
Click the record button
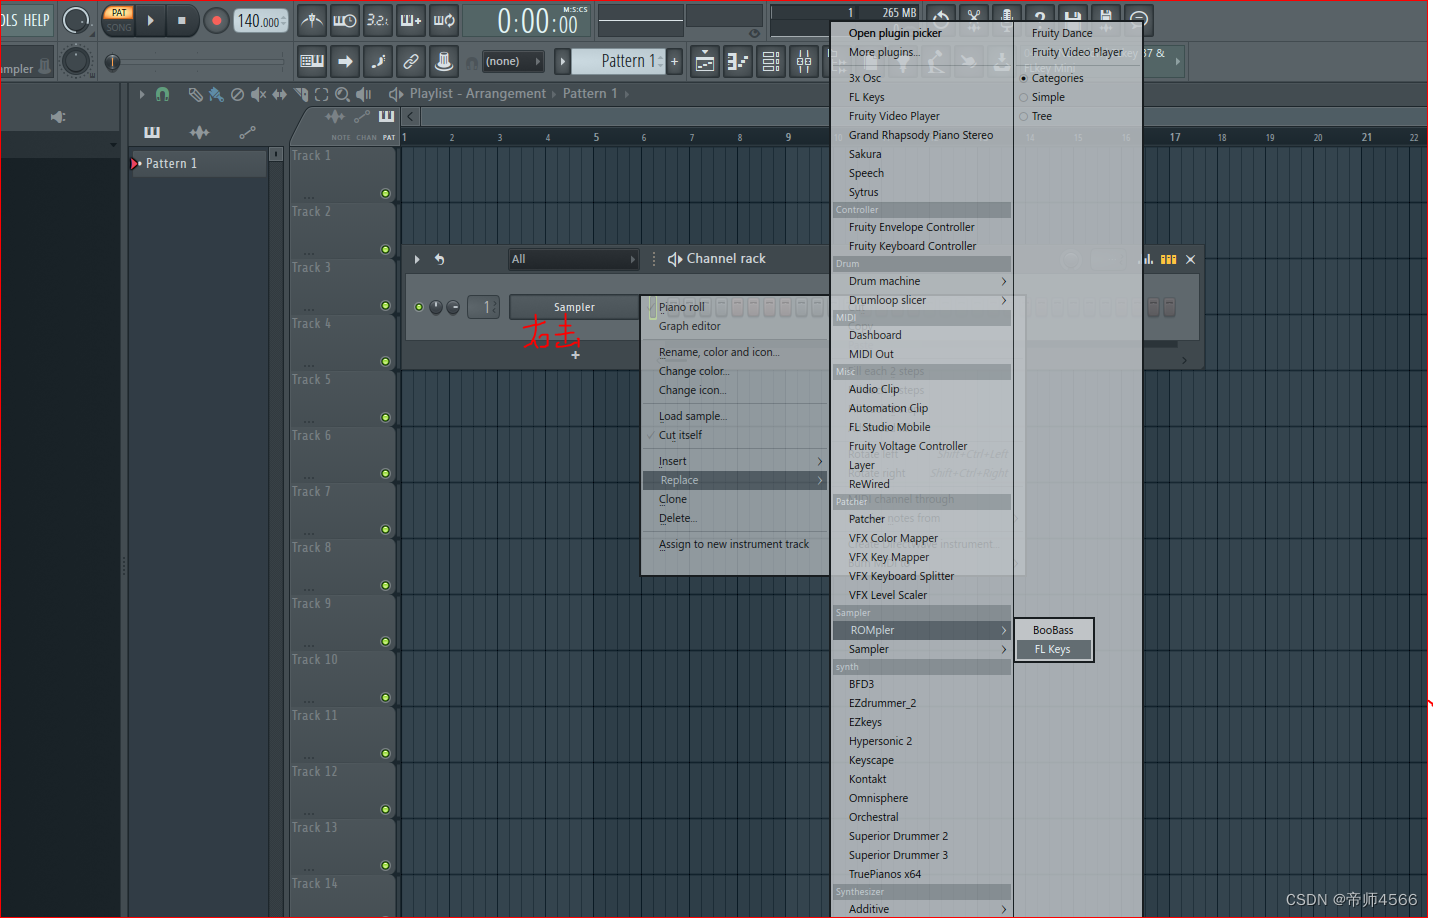coord(216,20)
